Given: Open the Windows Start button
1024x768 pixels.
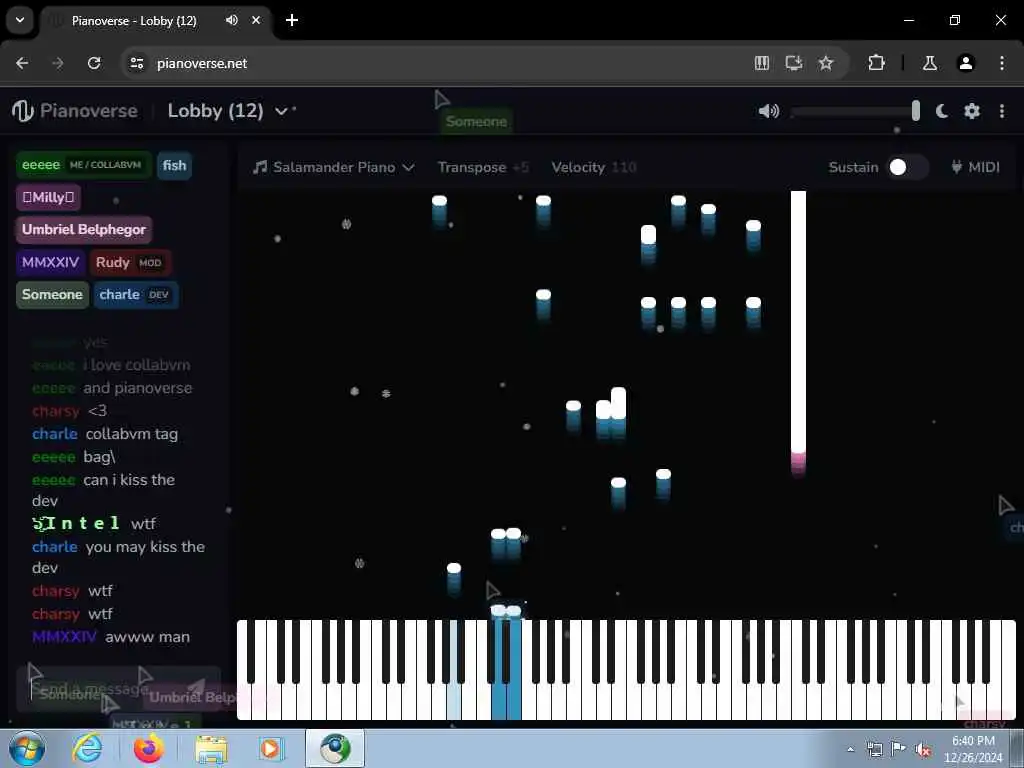Looking at the screenshot, I should tap(27, 748).
